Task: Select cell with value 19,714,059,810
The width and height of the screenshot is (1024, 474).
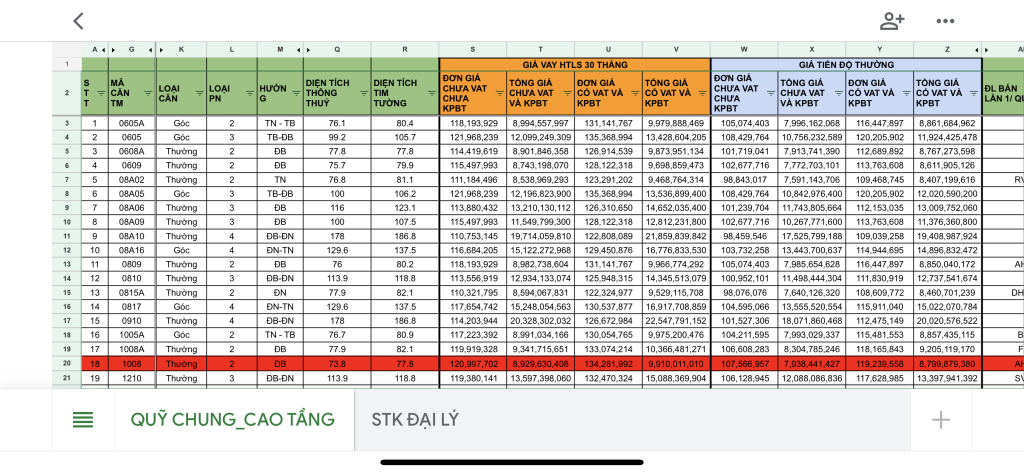Action: coord(541,236)
